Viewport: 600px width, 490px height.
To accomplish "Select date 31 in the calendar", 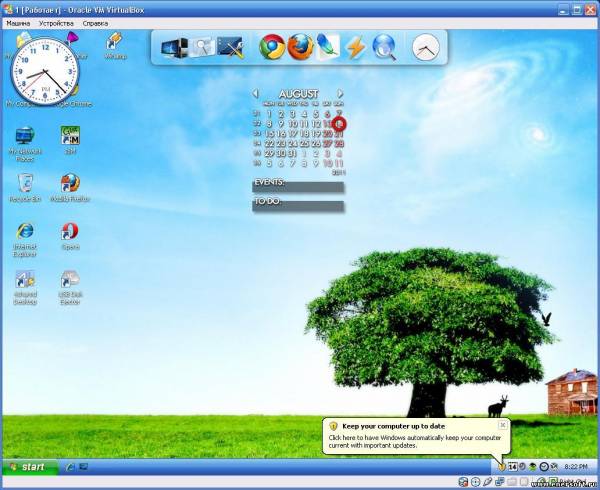I will [x=293, y=154].
